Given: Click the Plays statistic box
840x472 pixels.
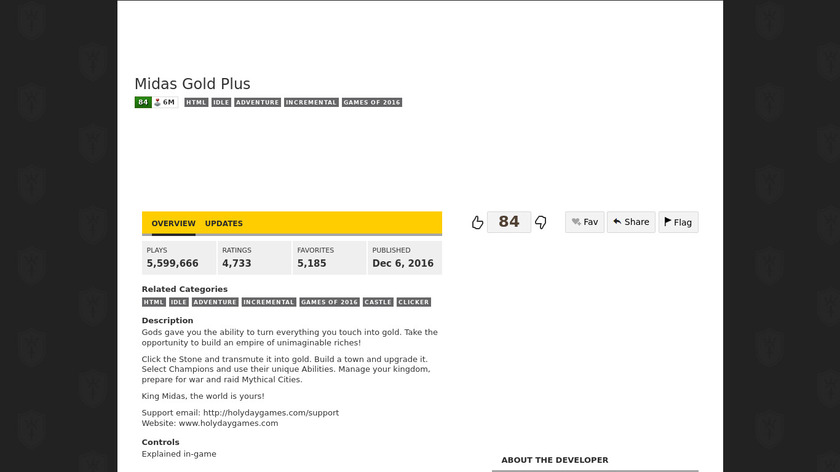Looking at the screenshot, I should coord(179,258).
